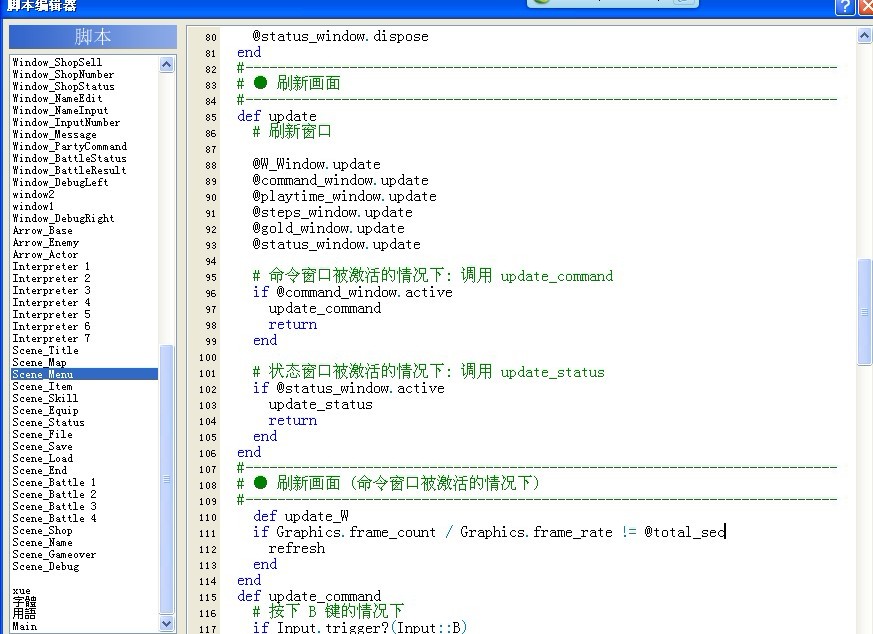Click script list scroll down arrow
The width and height of the screenshot is (873, 634).
166,623
